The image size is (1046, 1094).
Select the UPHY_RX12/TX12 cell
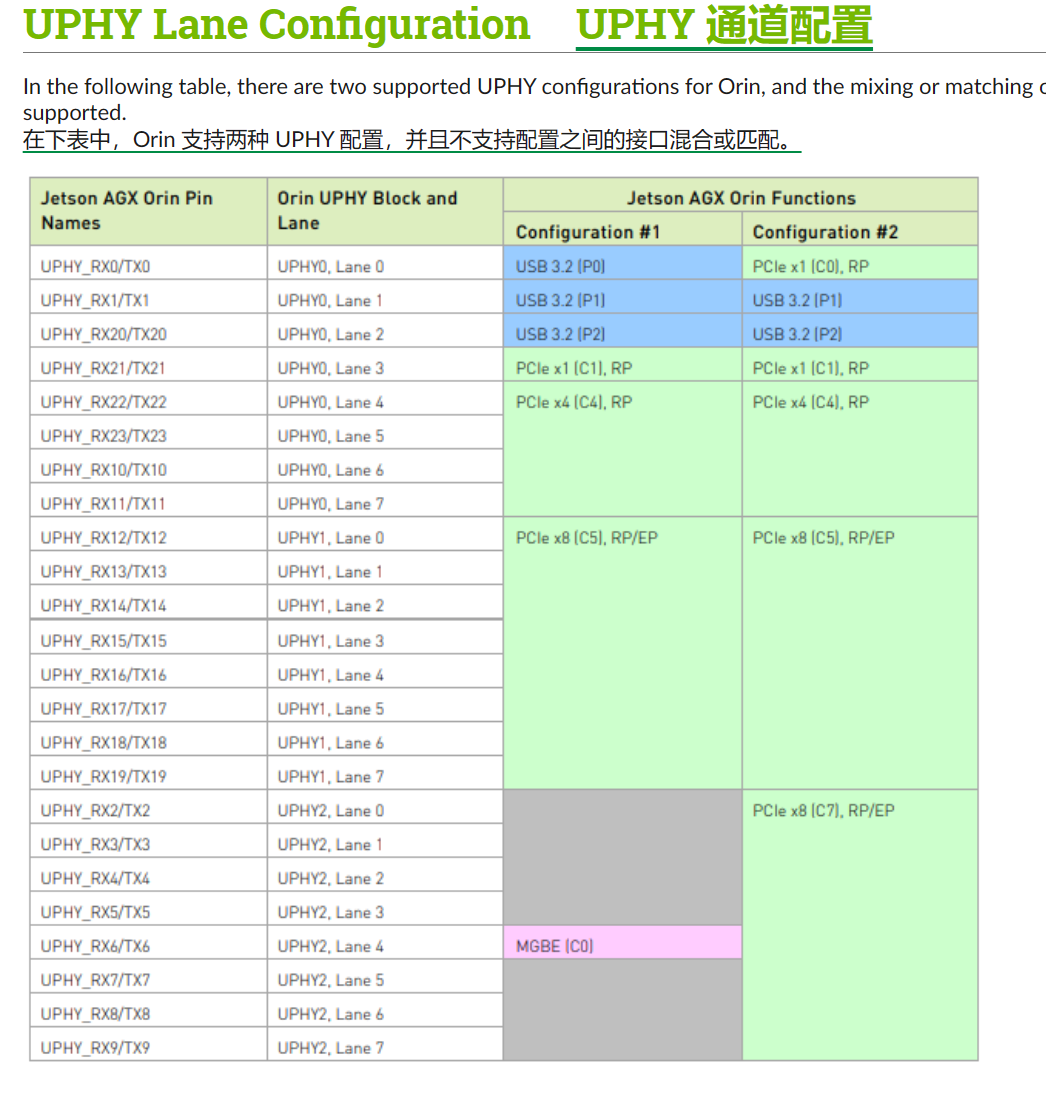(149, 534)
